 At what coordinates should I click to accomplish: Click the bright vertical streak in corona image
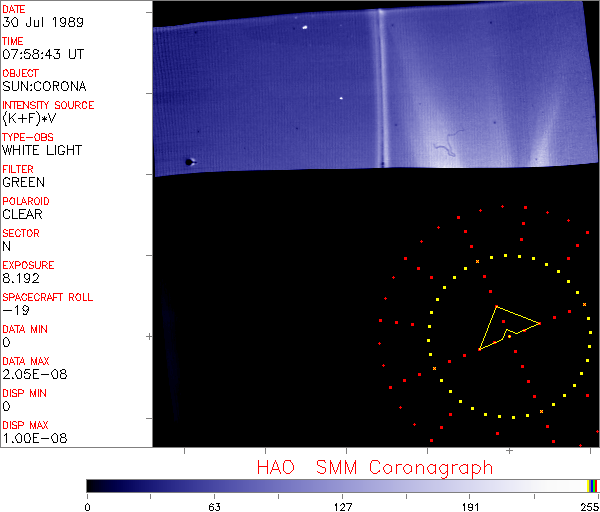381,90
